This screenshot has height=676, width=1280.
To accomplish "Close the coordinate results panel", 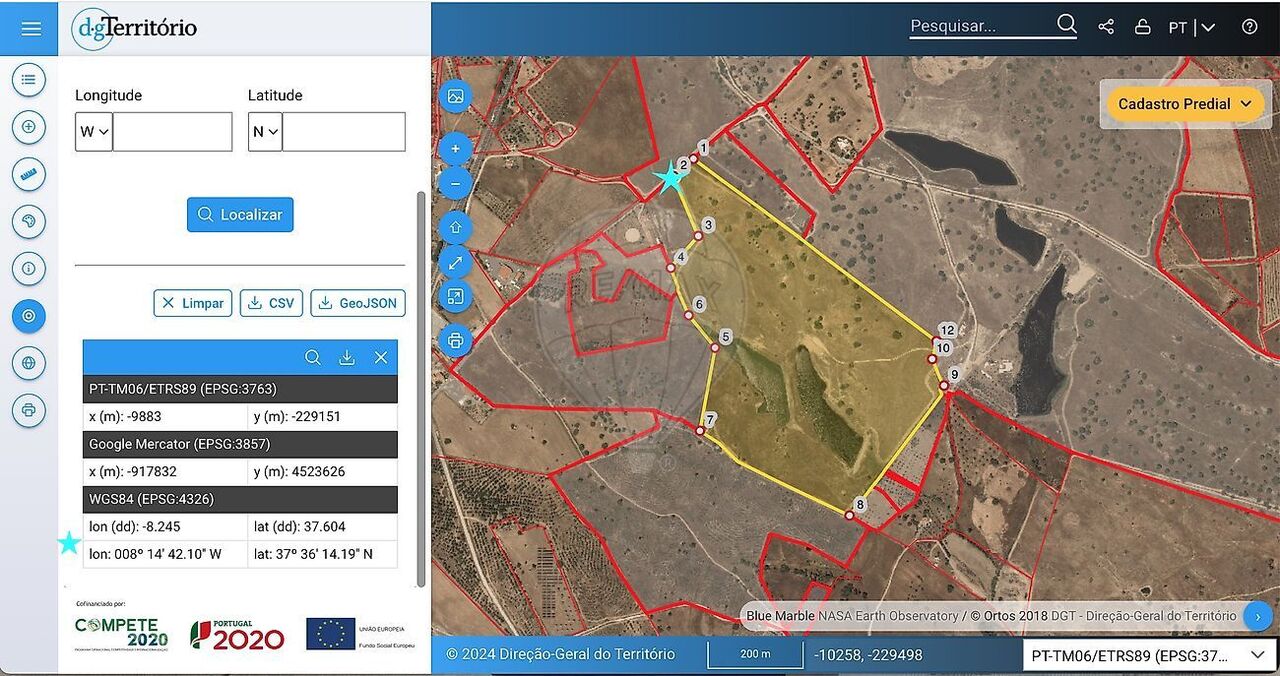I will coord(381,357).
